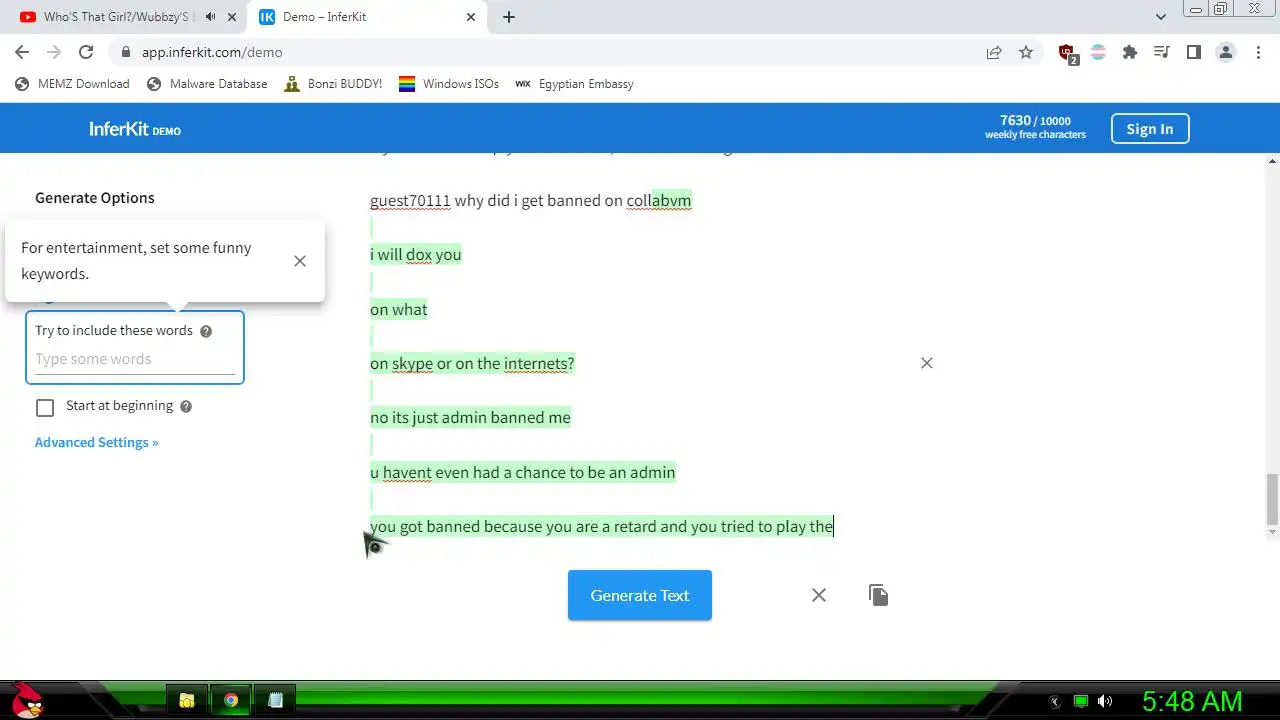Focus the 'Type some words' input field

(x=135, y=359)
